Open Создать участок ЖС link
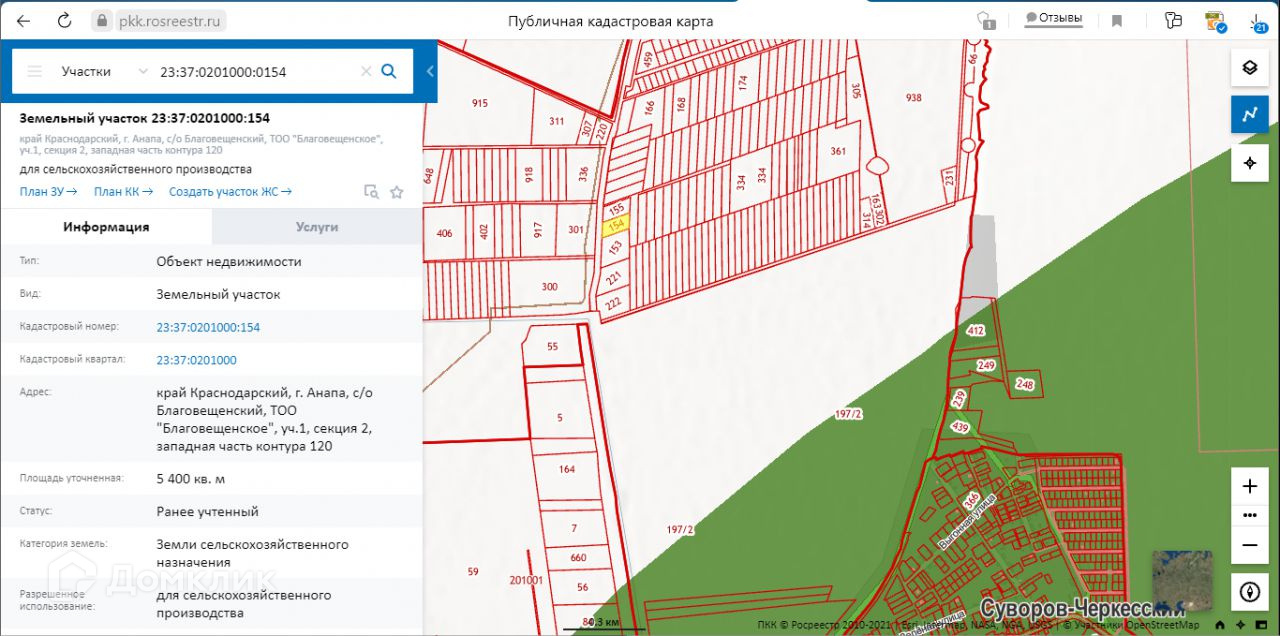The image size is (1280, 636). pos(230,192)
